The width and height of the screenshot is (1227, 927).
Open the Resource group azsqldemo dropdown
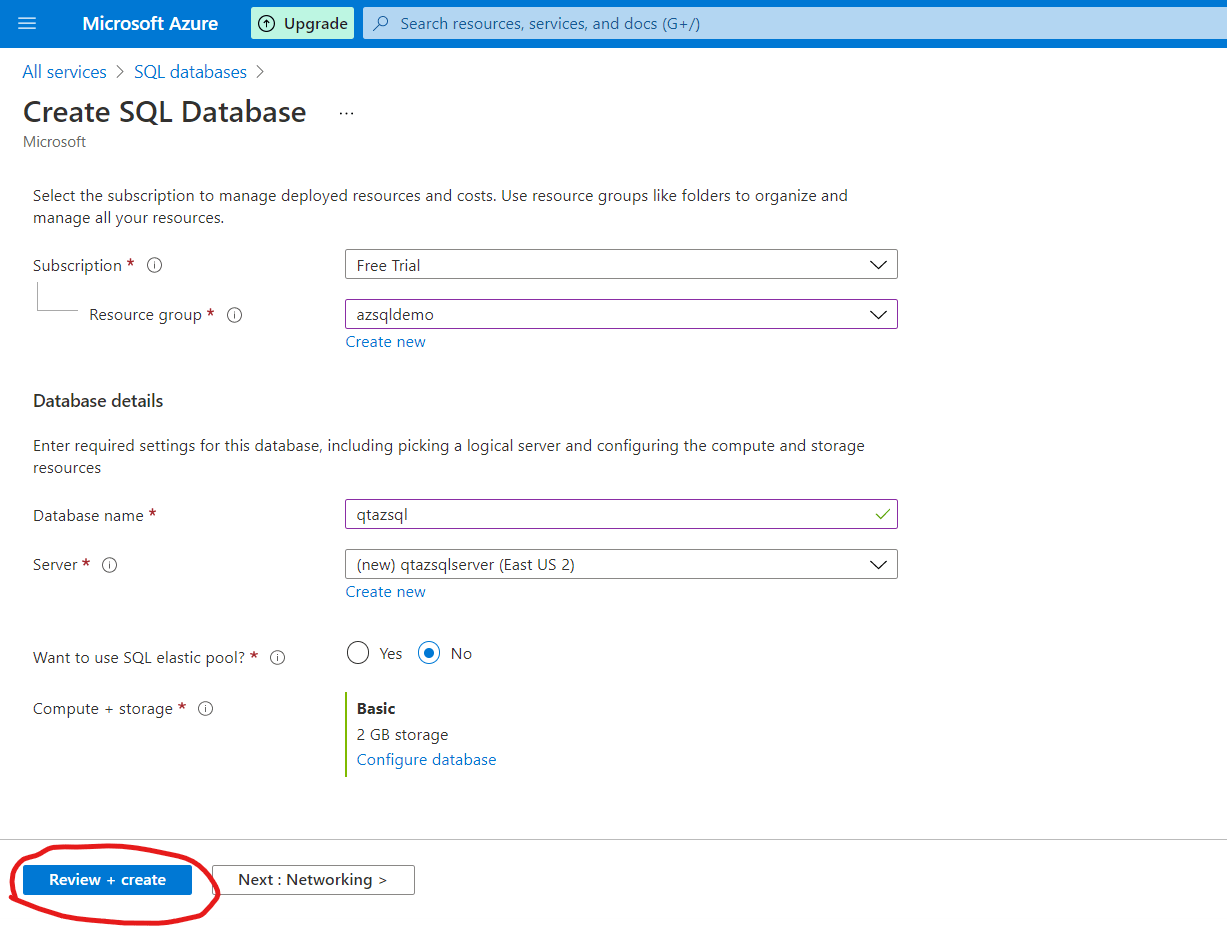621,314
